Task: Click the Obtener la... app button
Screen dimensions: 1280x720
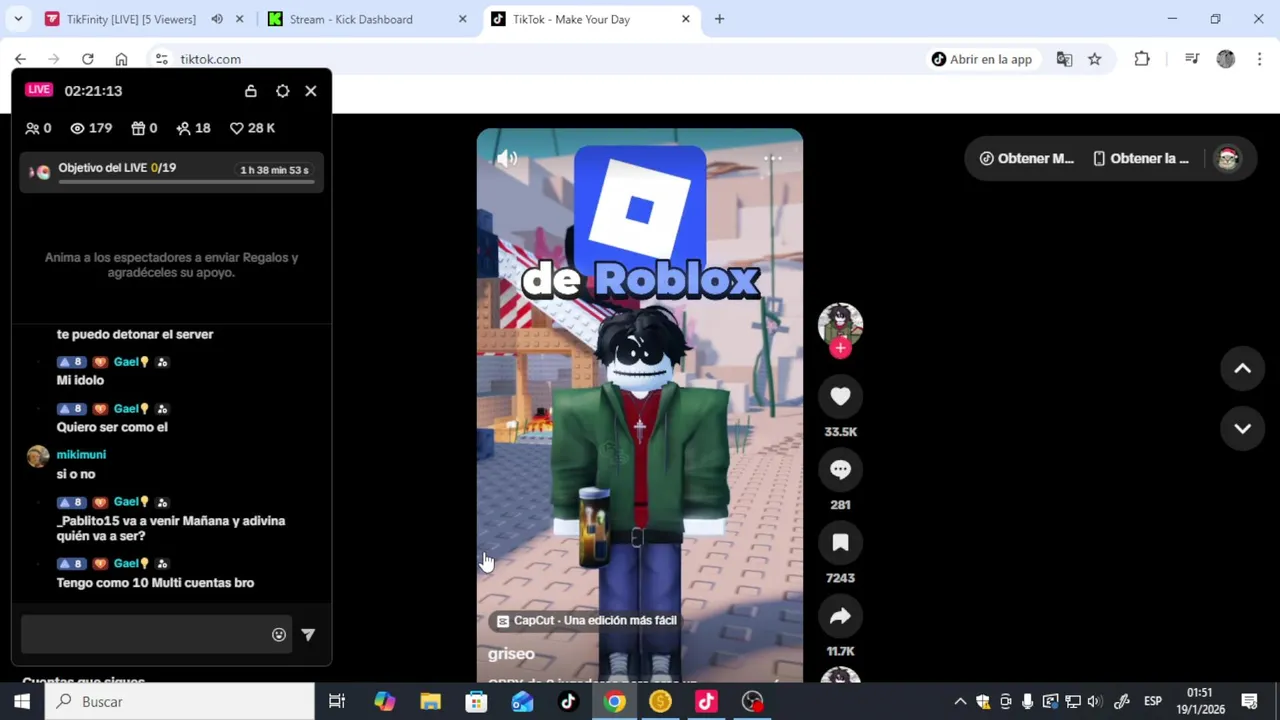Action: tap(1141, 158)
